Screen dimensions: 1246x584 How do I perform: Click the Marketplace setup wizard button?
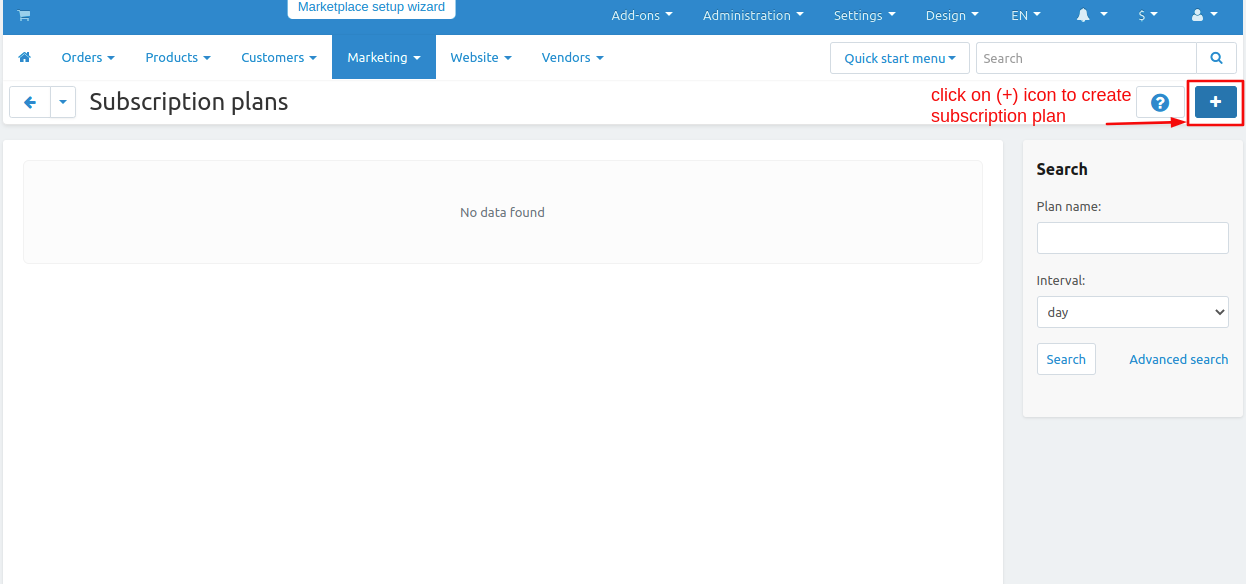click(371, 8)
